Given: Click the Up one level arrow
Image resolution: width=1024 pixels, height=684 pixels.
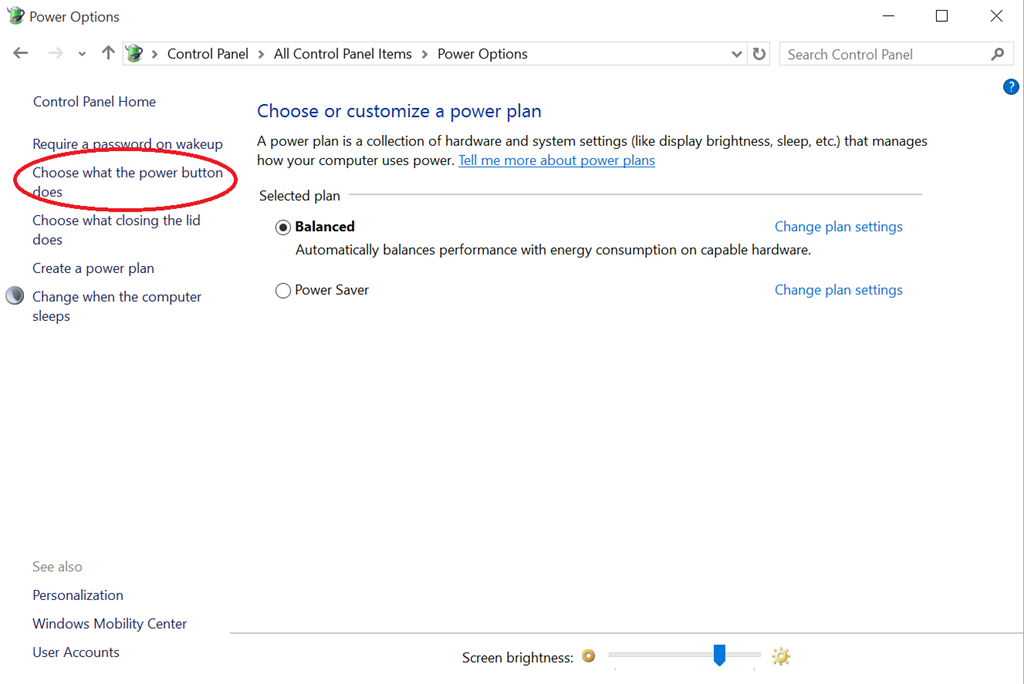Looking at the screenshot, I should pyautogui.click(x=108, y=54).
